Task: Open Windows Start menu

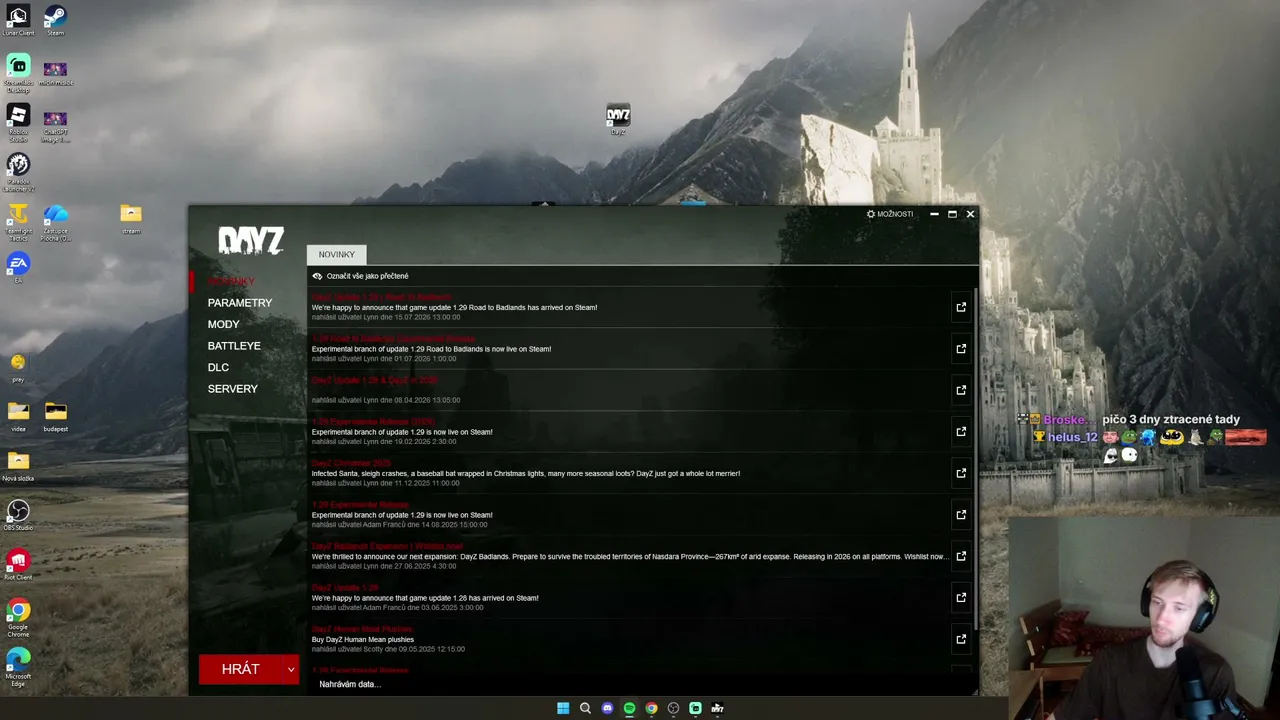Action: coord(563,708)
